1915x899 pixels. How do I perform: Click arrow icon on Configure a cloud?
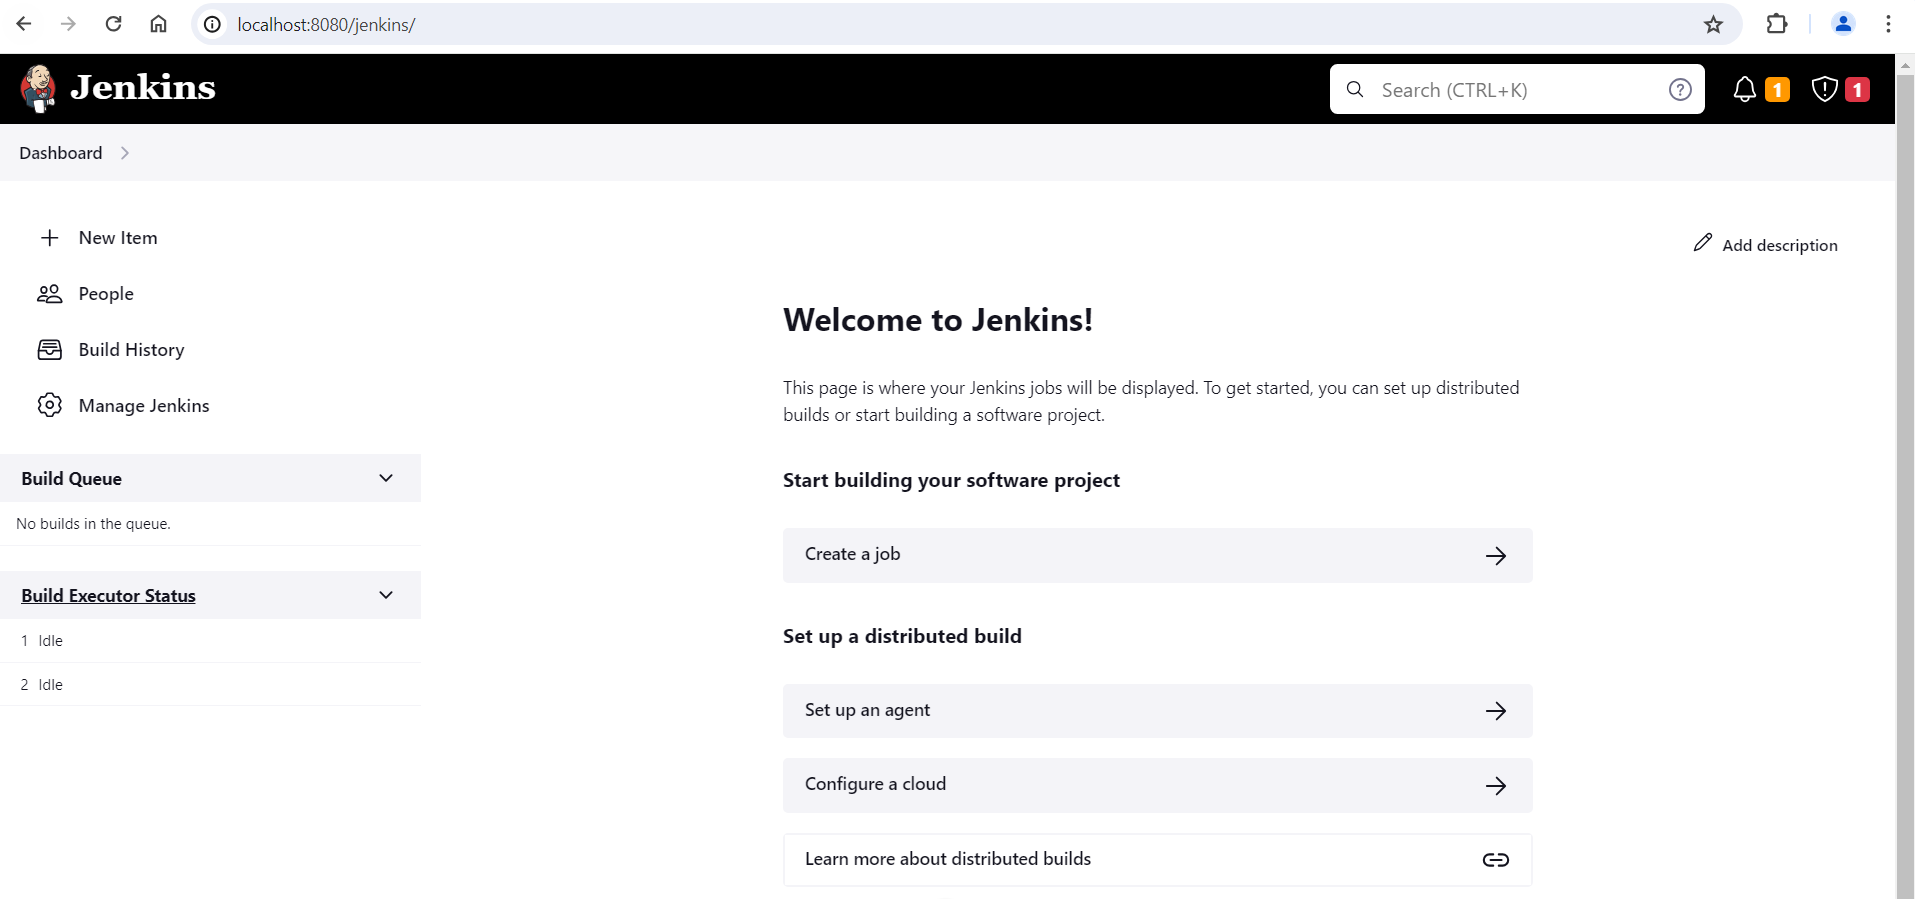pos(1496,786)
